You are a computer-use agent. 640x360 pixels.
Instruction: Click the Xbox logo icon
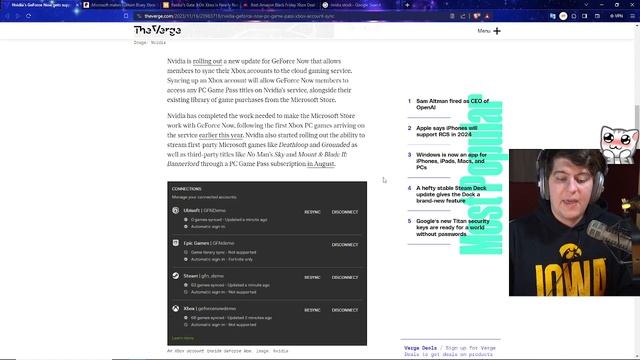[176, 309]
